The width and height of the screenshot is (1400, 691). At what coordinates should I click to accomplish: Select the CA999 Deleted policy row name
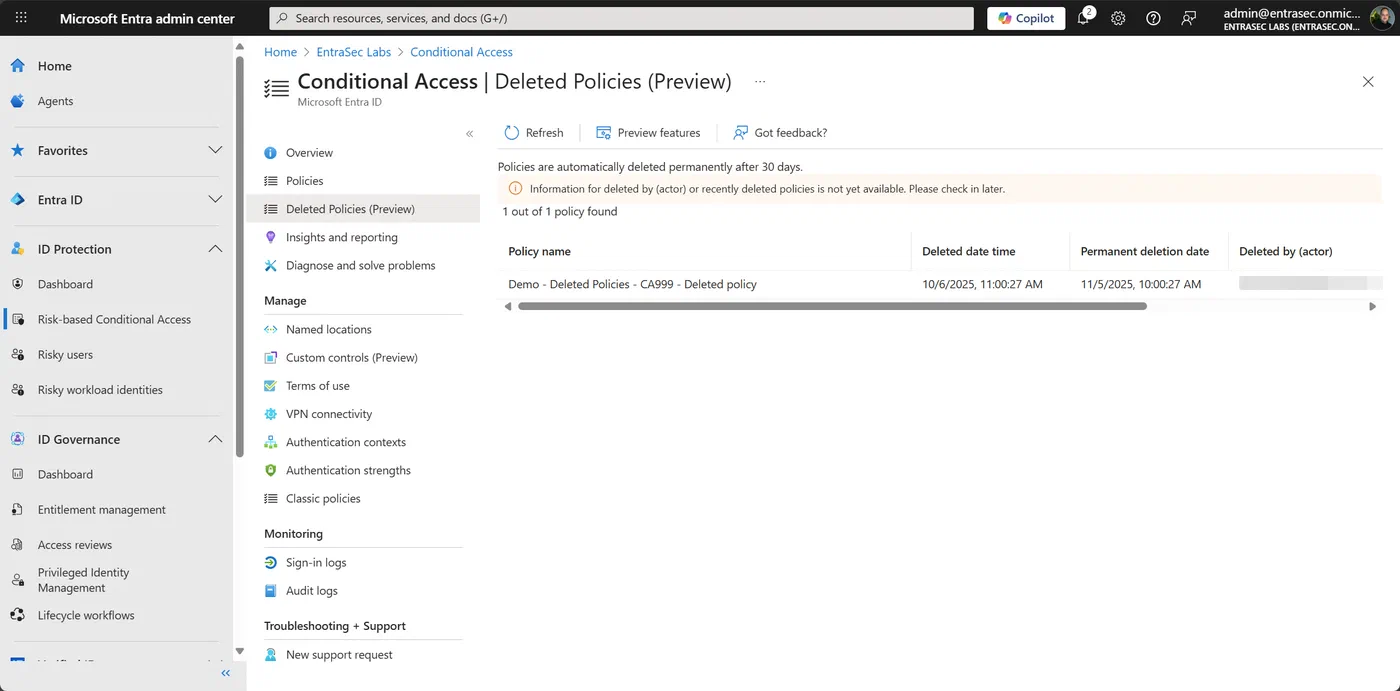632,284
